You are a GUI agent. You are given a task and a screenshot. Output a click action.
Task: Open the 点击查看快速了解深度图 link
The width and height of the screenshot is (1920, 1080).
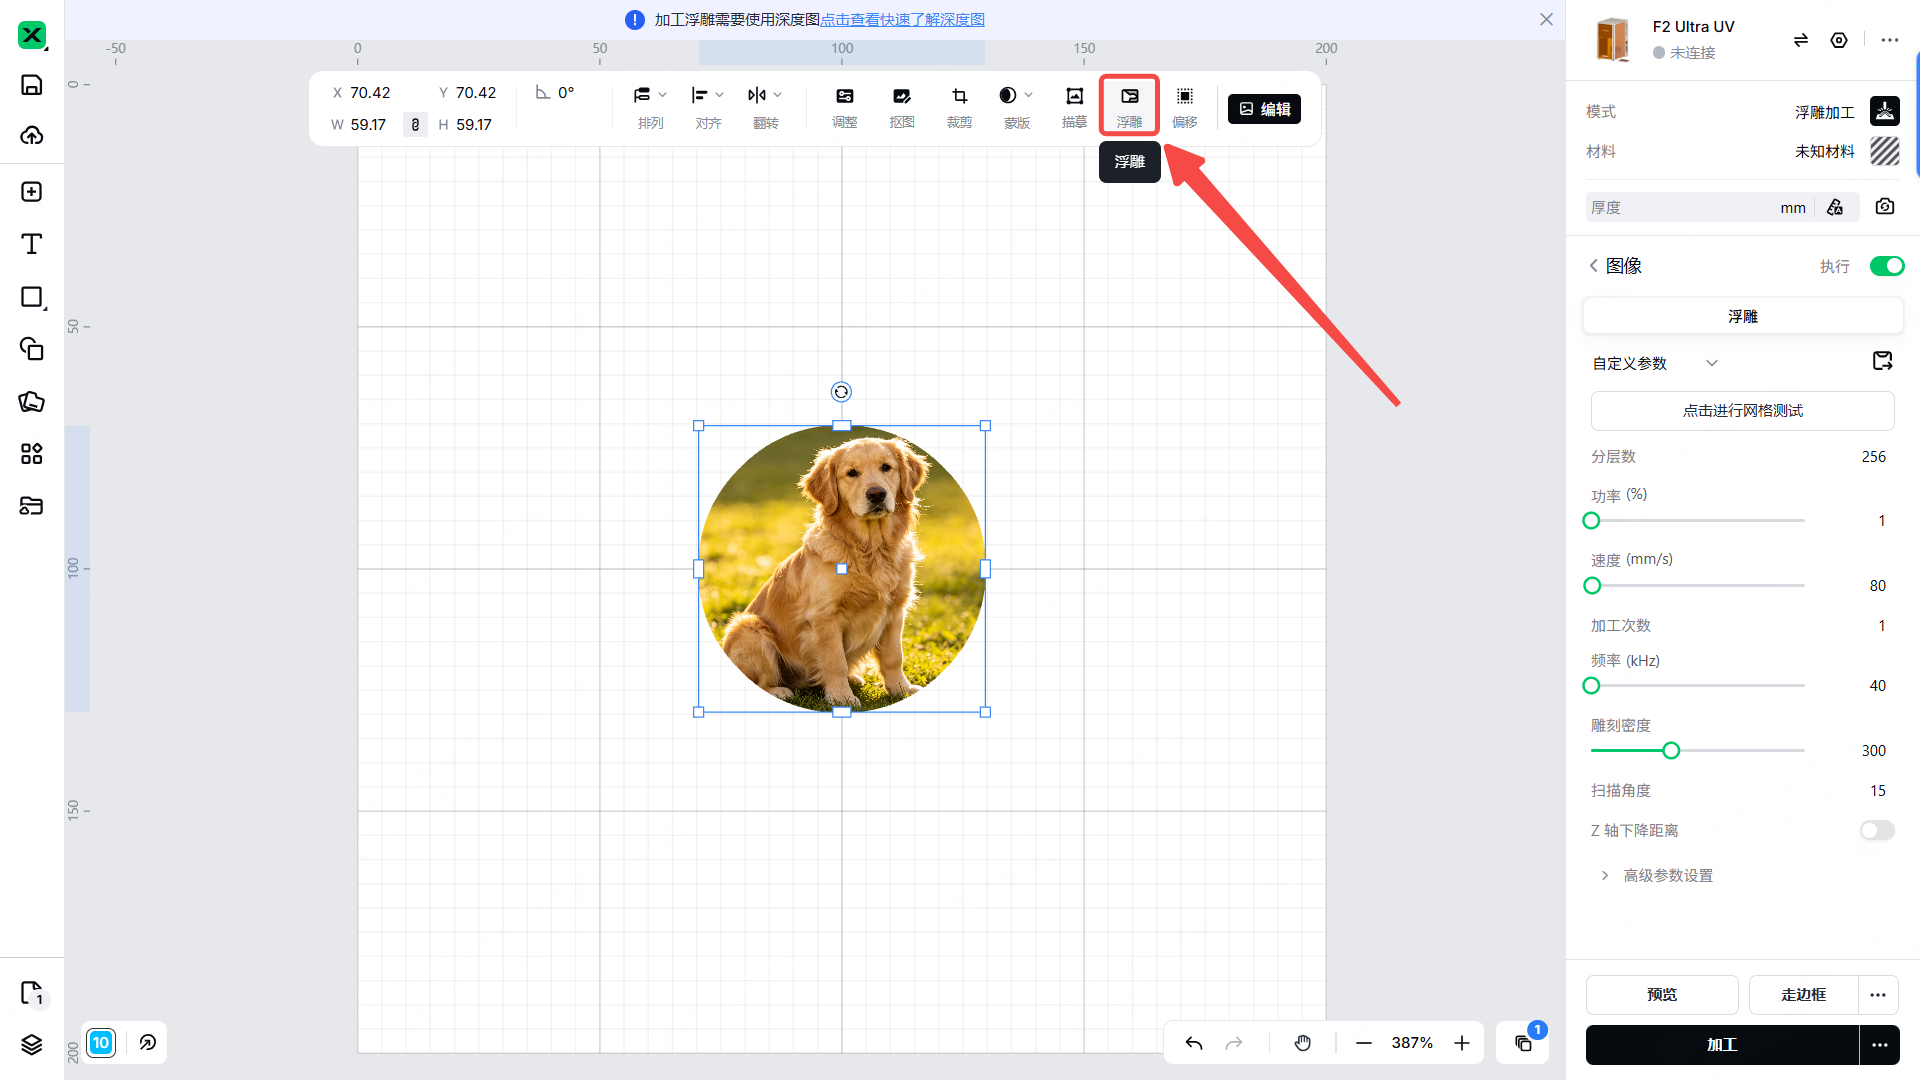(x=902, y=20)
